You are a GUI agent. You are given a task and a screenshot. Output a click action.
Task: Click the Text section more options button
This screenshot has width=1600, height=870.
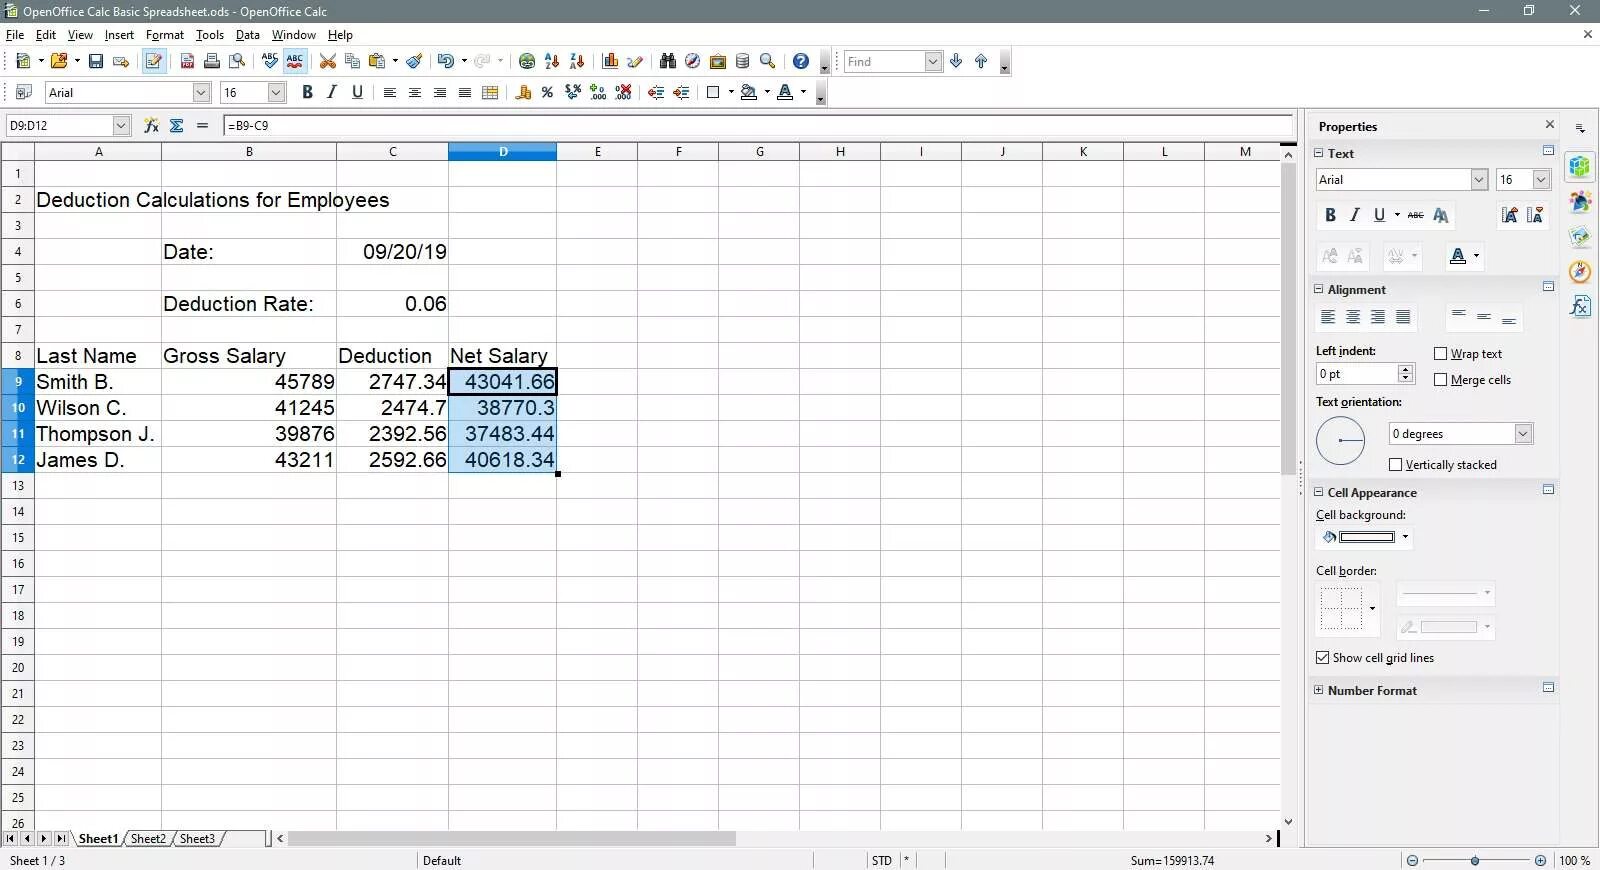click(1548, 151)
